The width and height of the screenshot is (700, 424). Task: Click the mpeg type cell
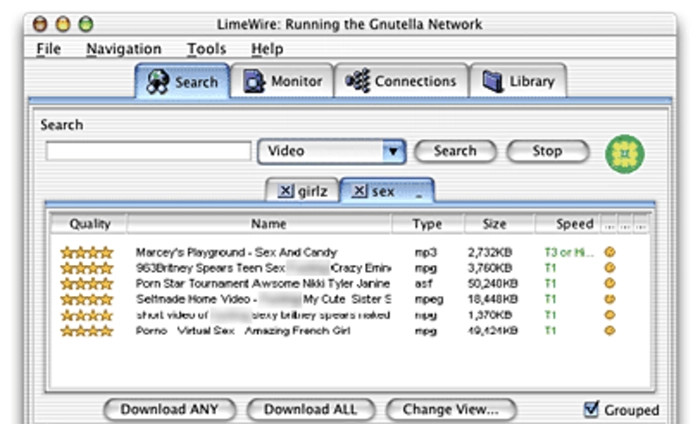(429, 300)
